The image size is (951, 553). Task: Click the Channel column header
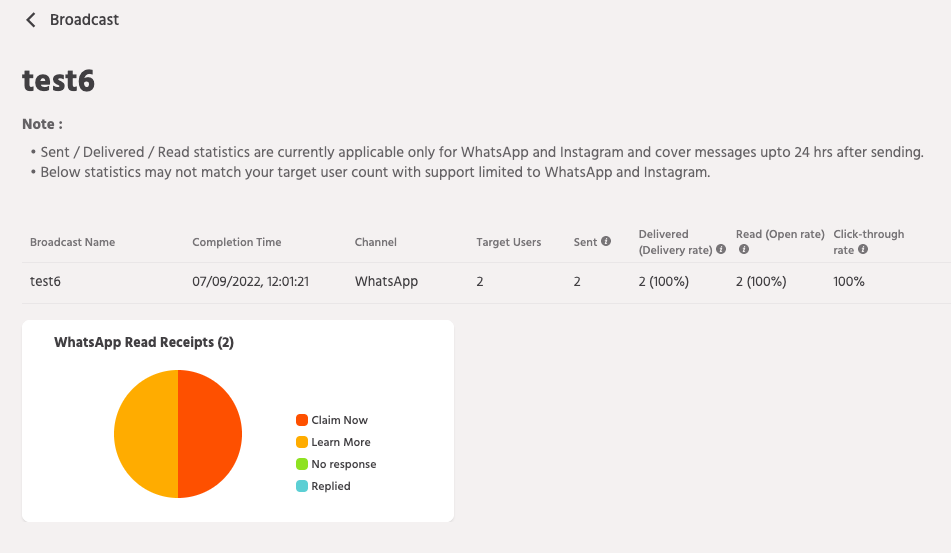[x=375, y=242]
